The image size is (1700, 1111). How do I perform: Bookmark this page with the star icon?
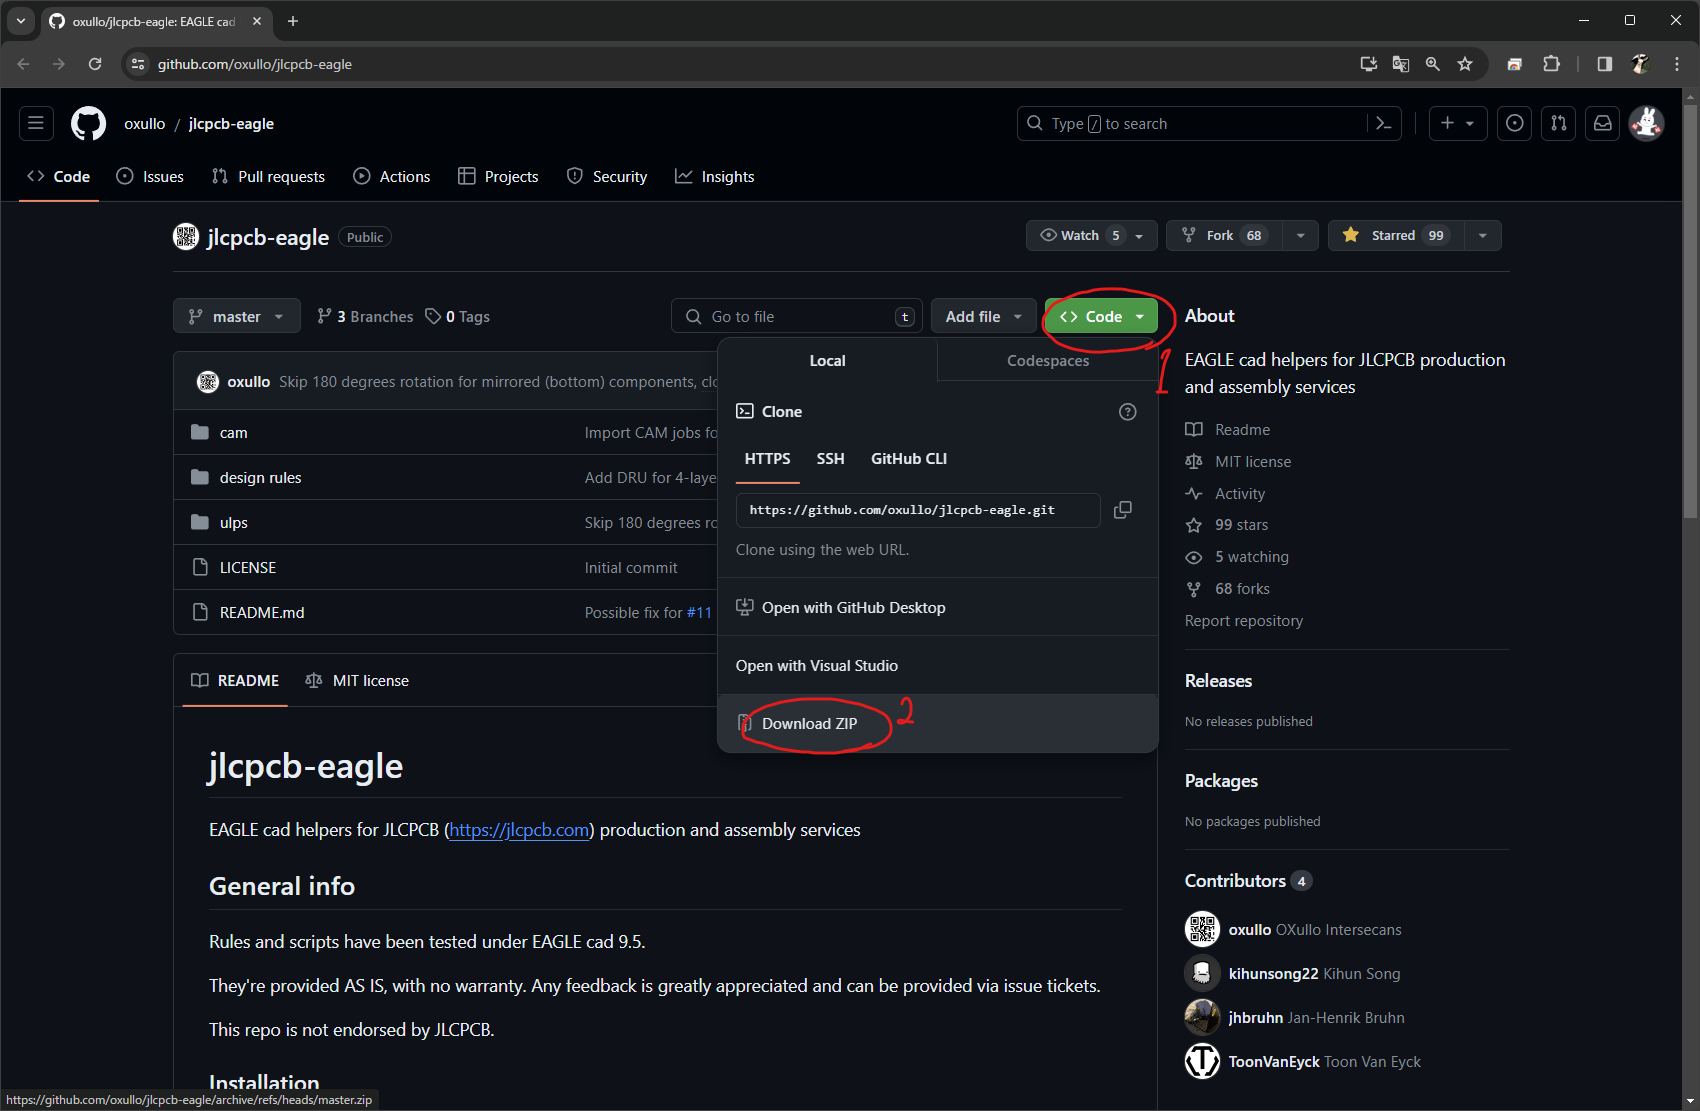tap(1465, 64)
